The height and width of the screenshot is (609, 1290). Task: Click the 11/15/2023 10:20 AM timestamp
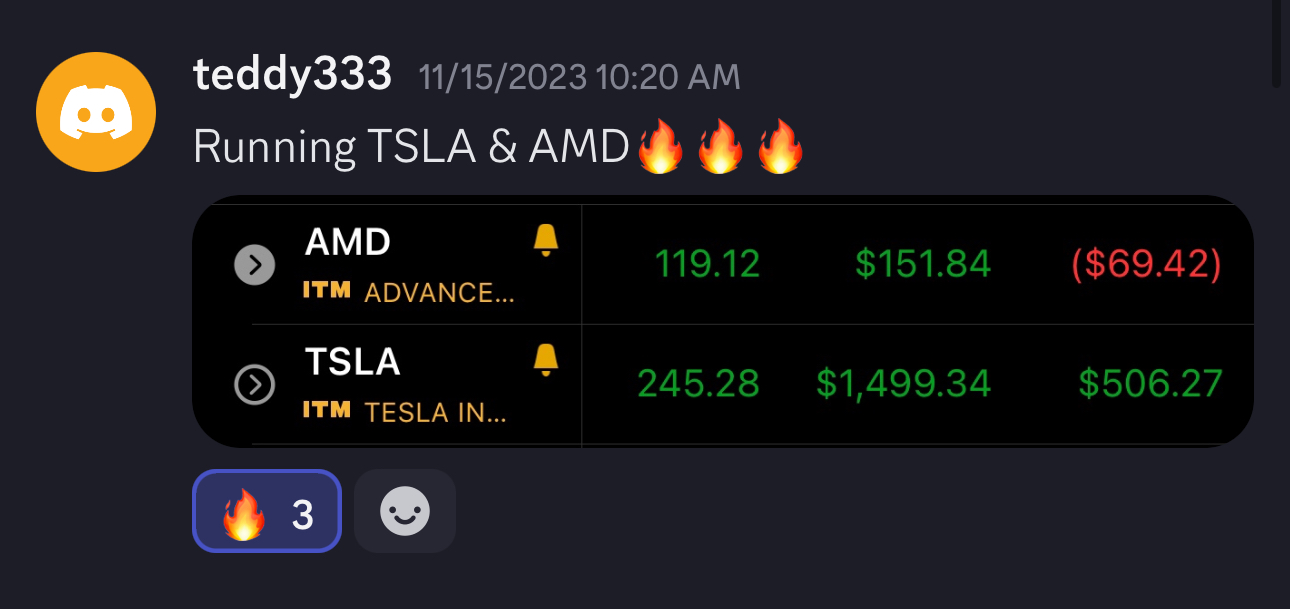[x=580, y=78]
